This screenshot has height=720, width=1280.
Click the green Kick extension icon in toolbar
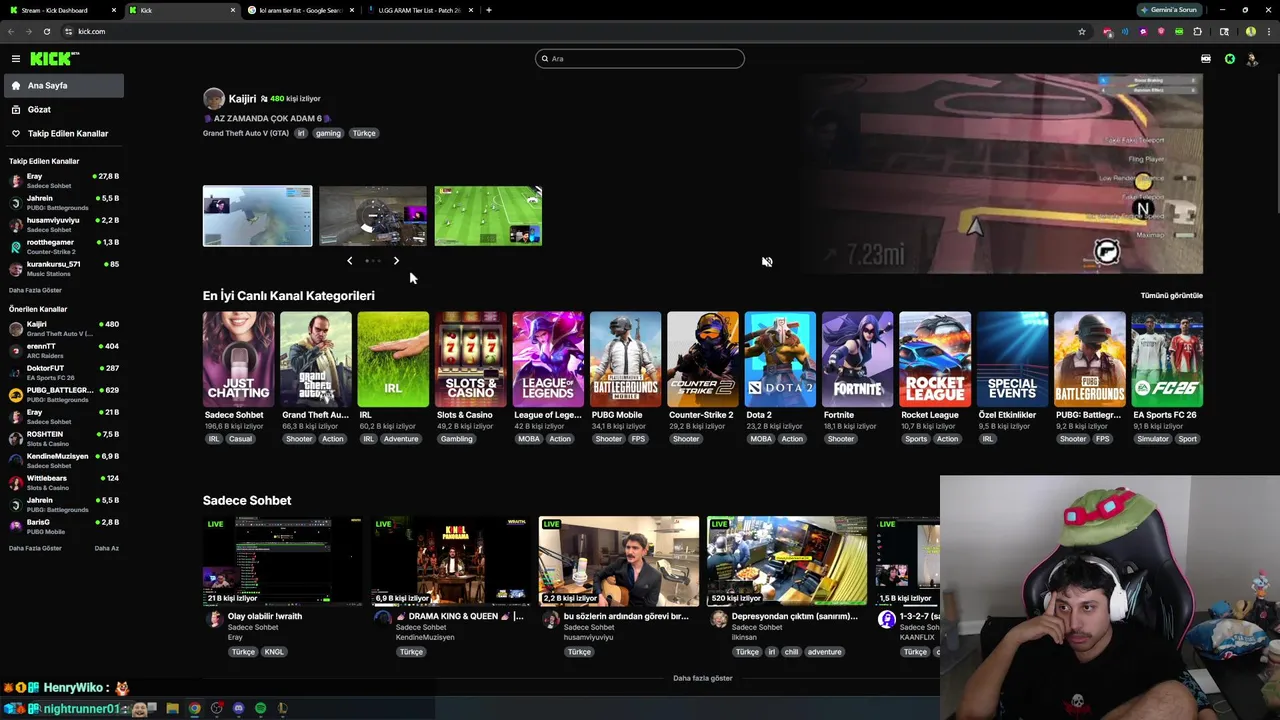point(1179,31)
